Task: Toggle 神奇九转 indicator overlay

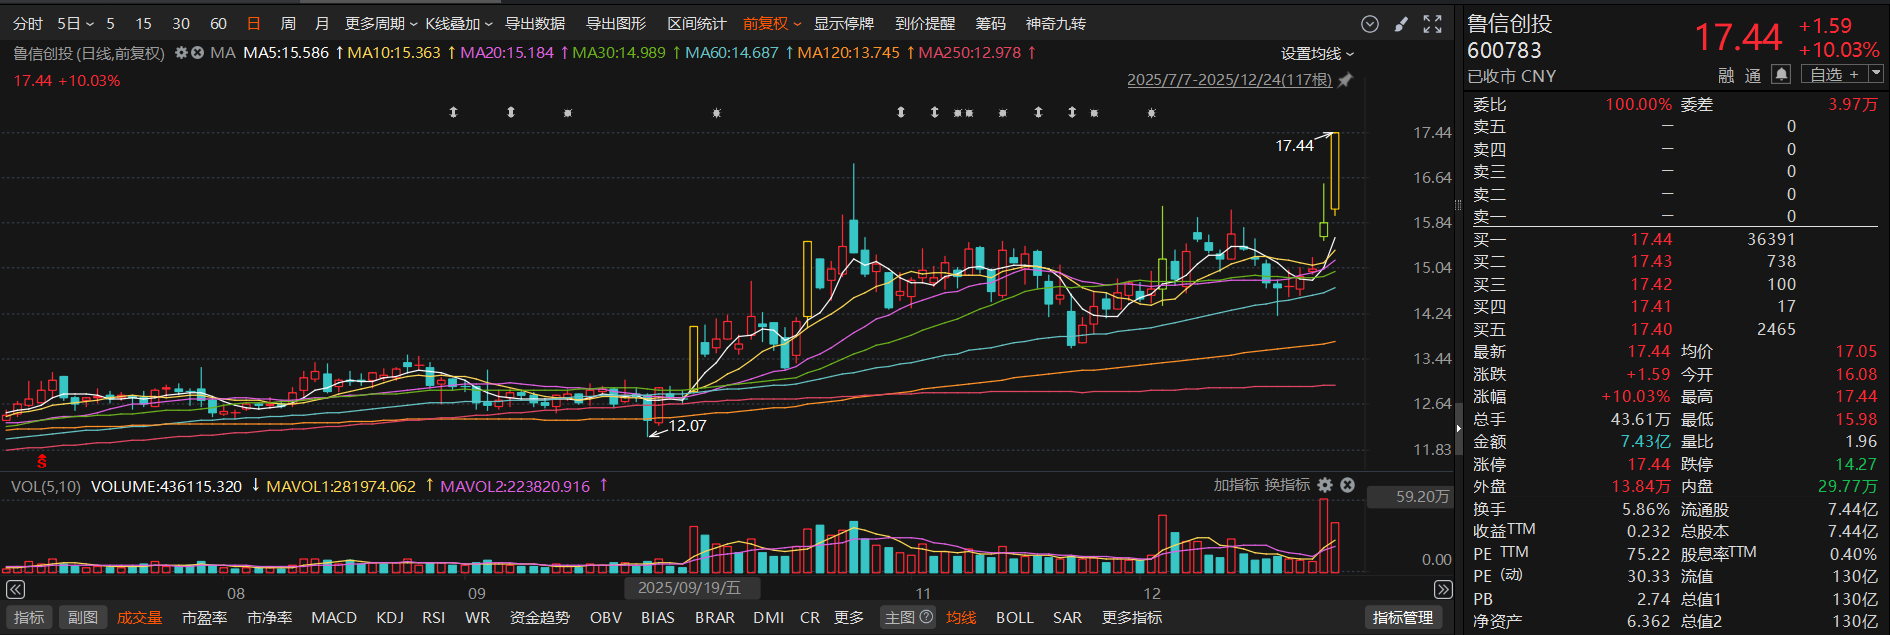Action: (x=1055, y=23)
